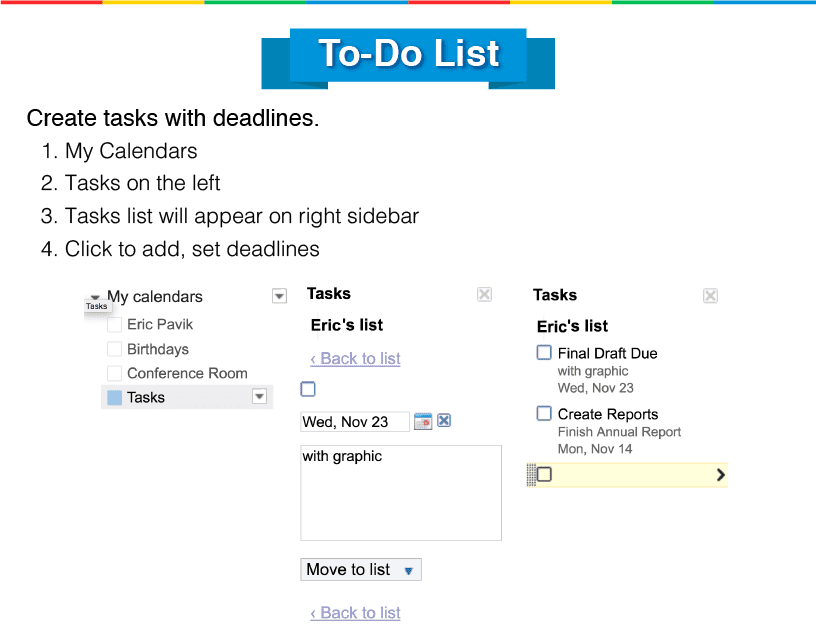Click the notes box containing 'with graphic'
Viewport: 816px width, 635px height.
pyautogui.click(x=400, y=493)
